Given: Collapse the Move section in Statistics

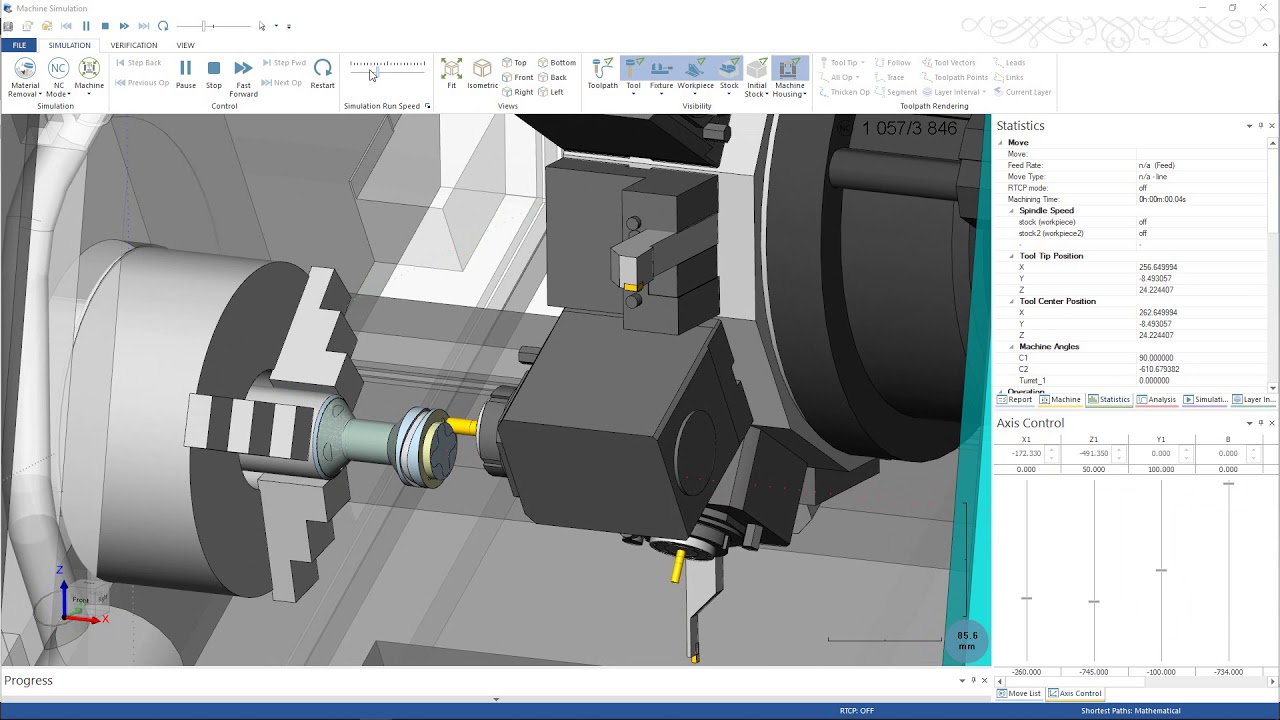Looking at the screenshot, I should tap(1000, 143).
